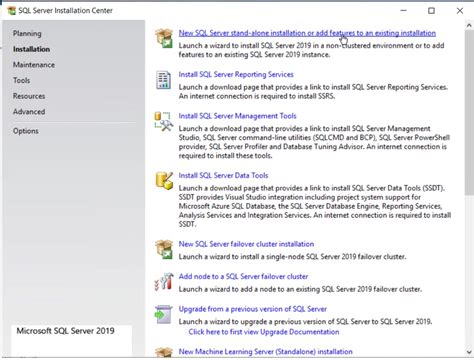The image size is (474, 360).
Task: Click text 'Launch a wizard to add a node to an existing SQL Server 2019 failover cluster.'
Action: coord(300,289)
